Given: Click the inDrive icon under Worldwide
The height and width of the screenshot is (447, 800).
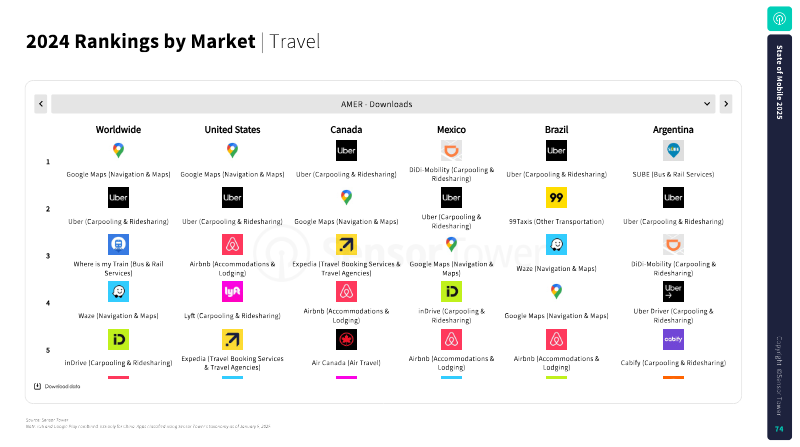Looking at the screenshot, I should coord(118,339).
